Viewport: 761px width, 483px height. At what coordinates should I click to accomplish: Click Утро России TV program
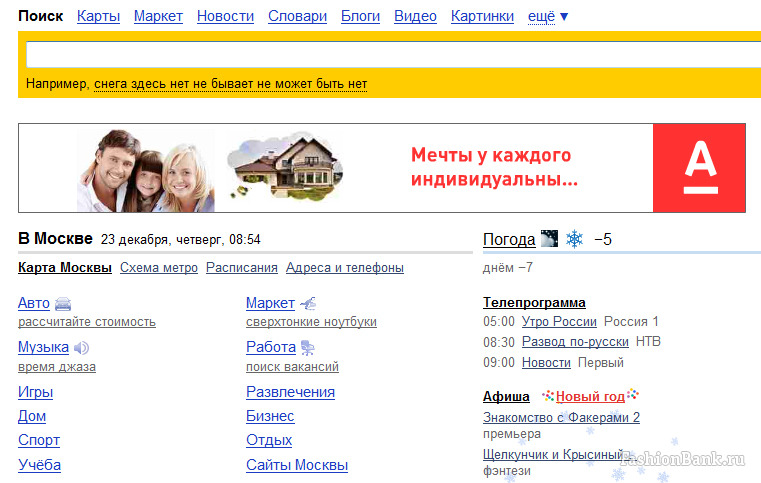tap(560, 322)
